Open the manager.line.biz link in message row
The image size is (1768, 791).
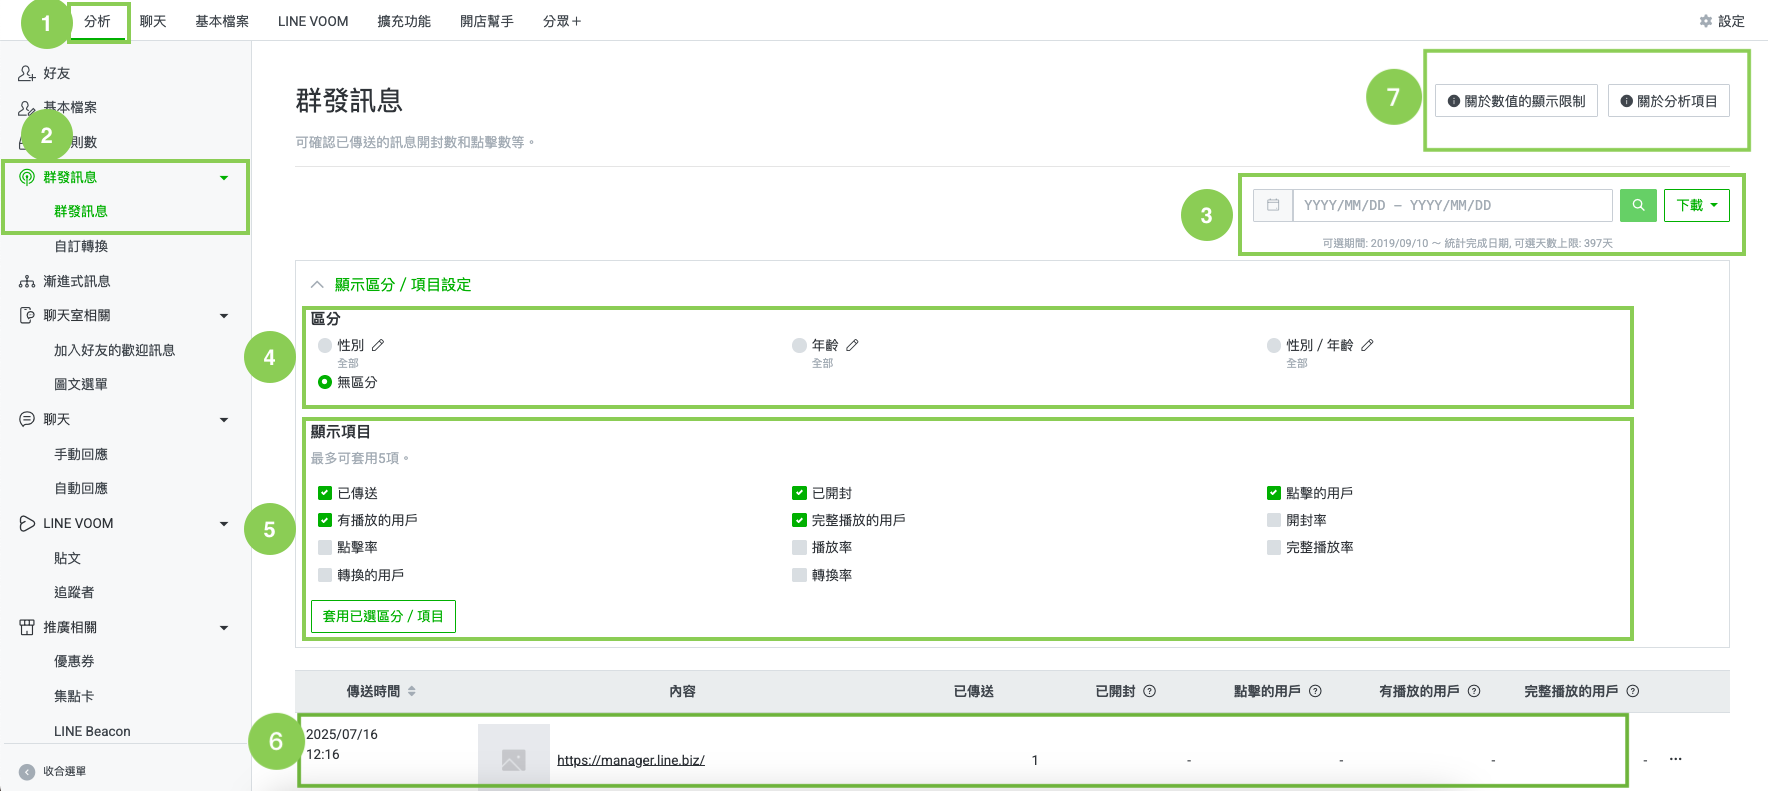tap(630, 760)
